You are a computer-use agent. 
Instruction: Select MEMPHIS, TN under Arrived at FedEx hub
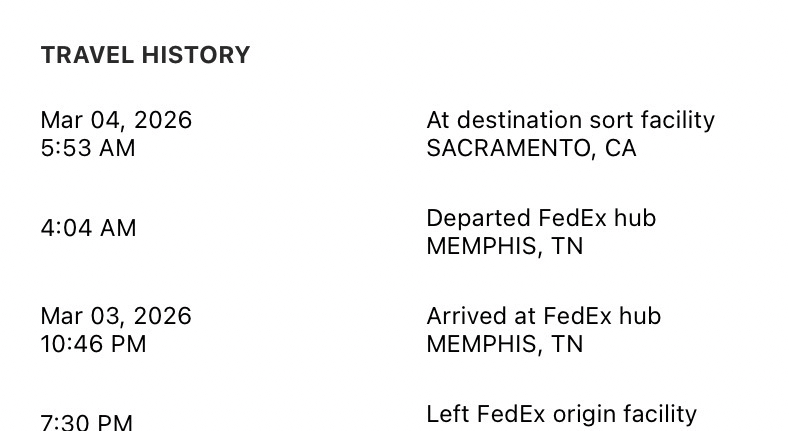504,344
